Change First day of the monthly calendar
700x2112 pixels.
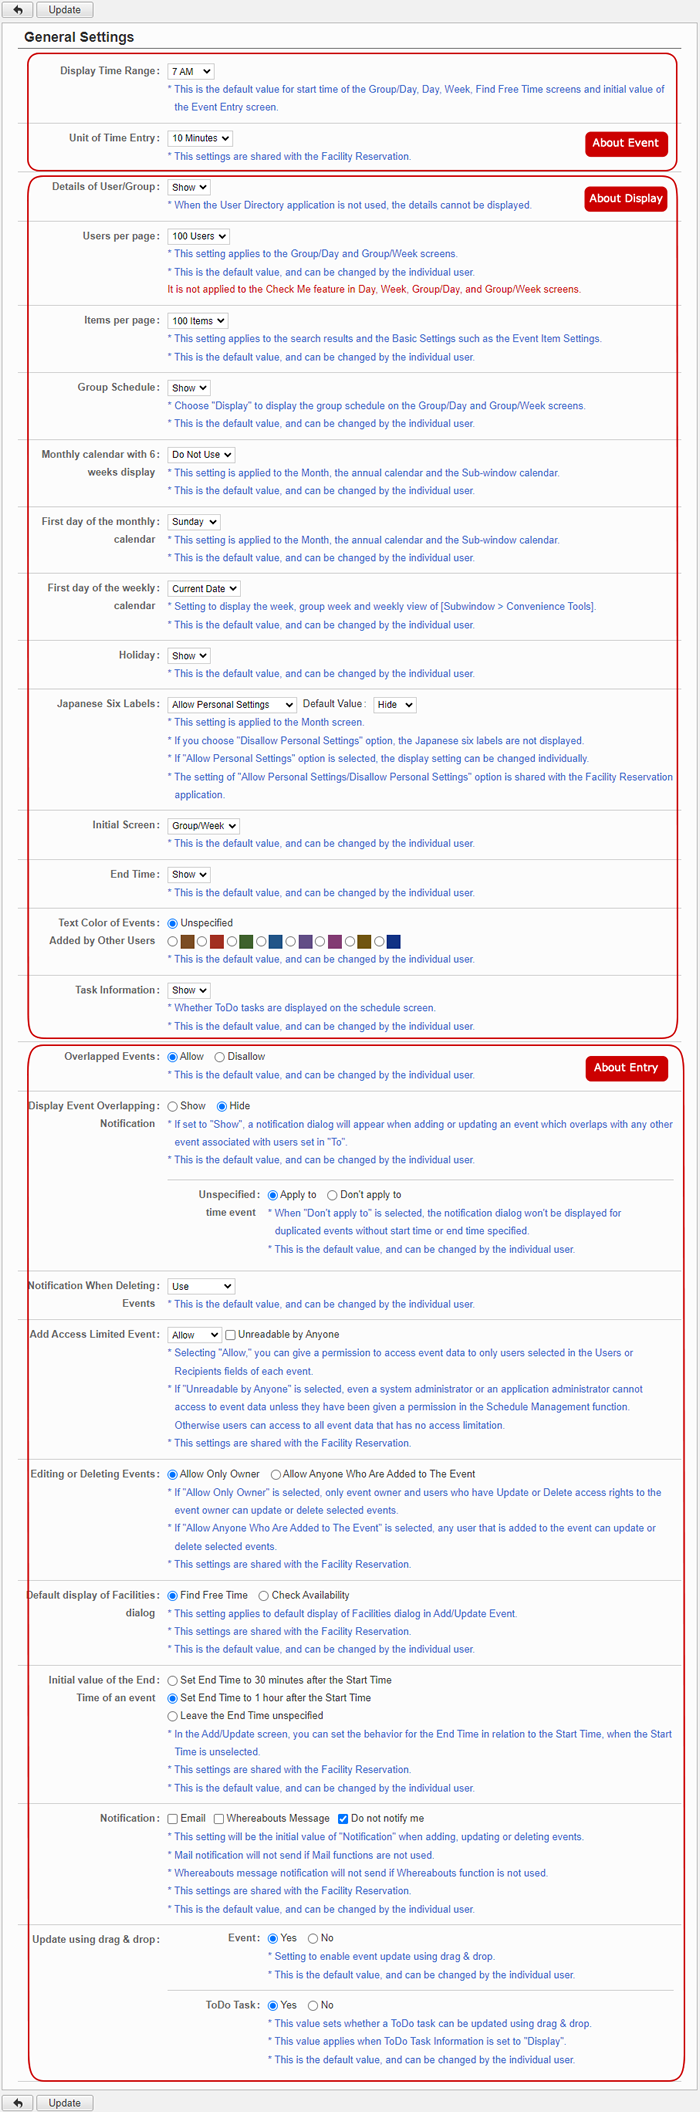pos(194,522)
